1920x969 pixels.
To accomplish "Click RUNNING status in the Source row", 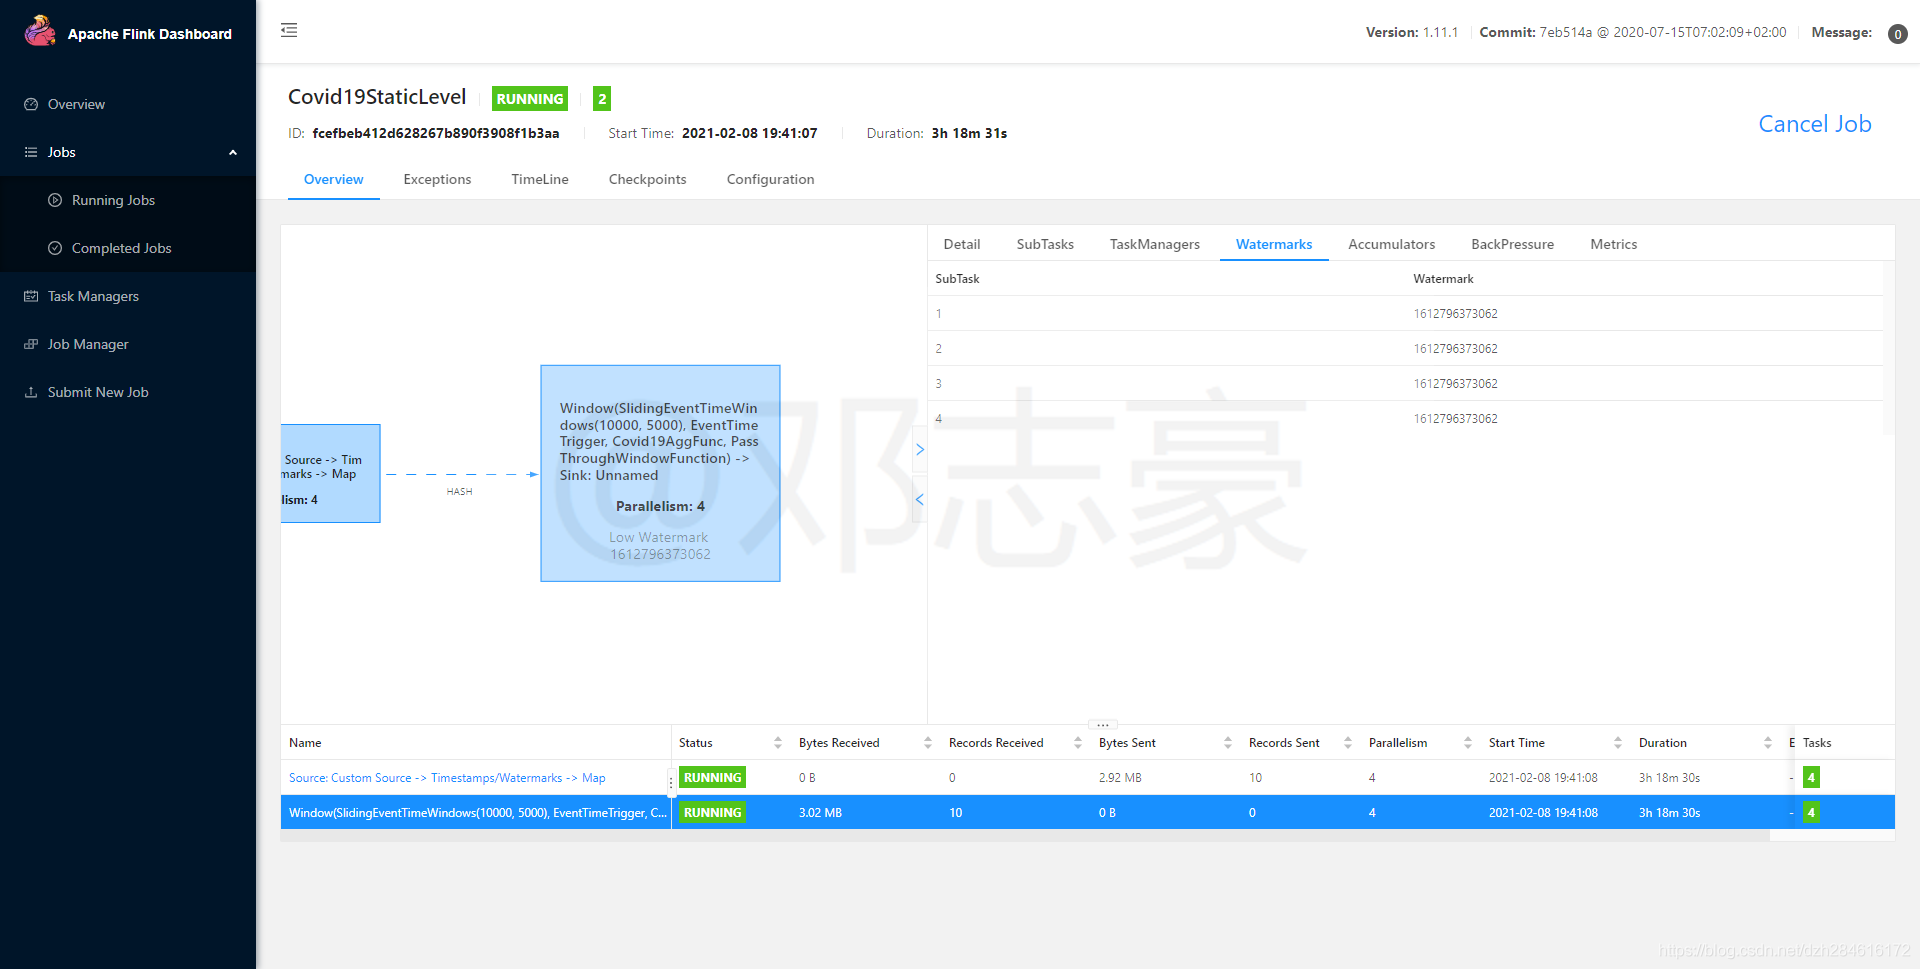I will pos(712,777).
